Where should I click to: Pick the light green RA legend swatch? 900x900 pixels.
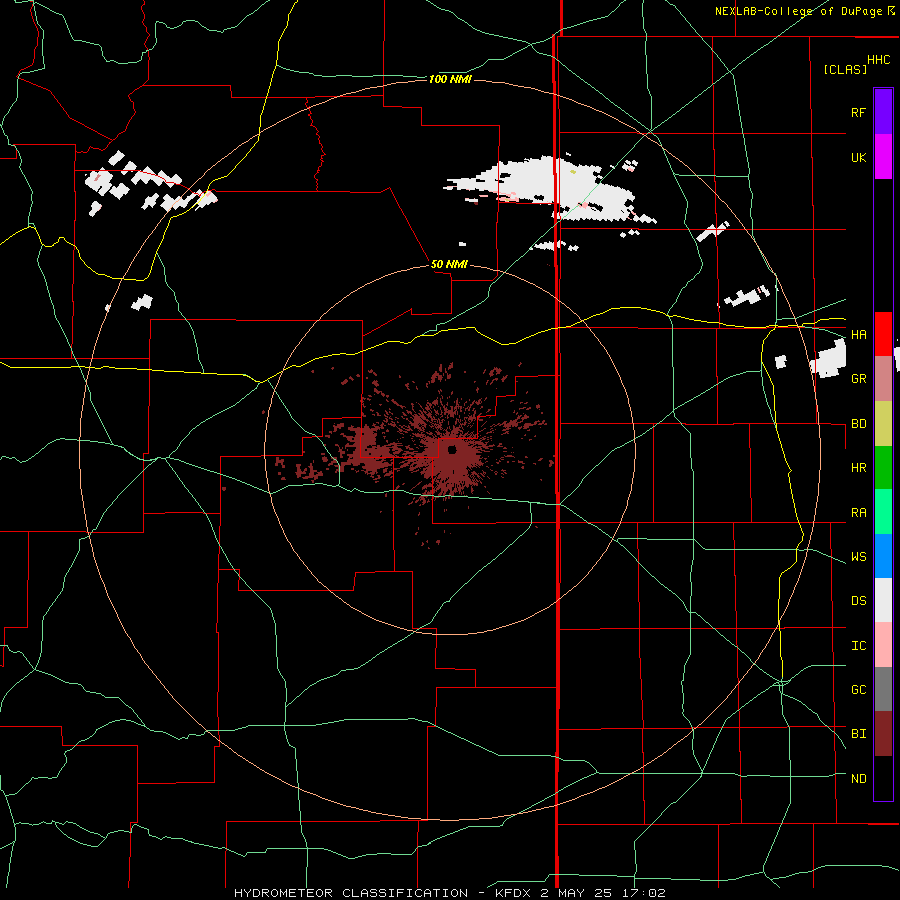(x=883, y=512)
